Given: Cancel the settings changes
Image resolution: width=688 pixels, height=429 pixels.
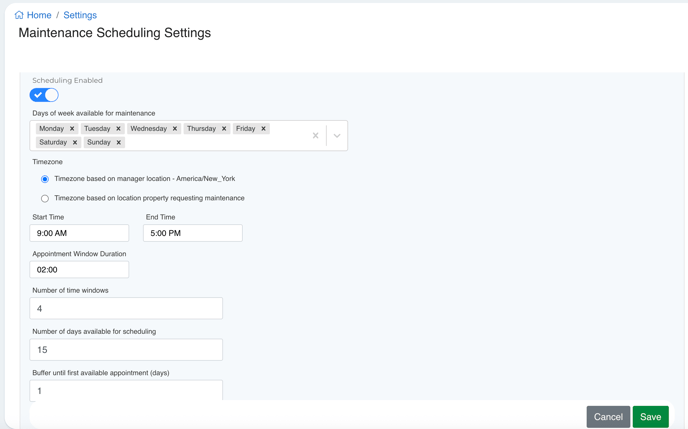Looking at the screenshot, I should 608,417.
